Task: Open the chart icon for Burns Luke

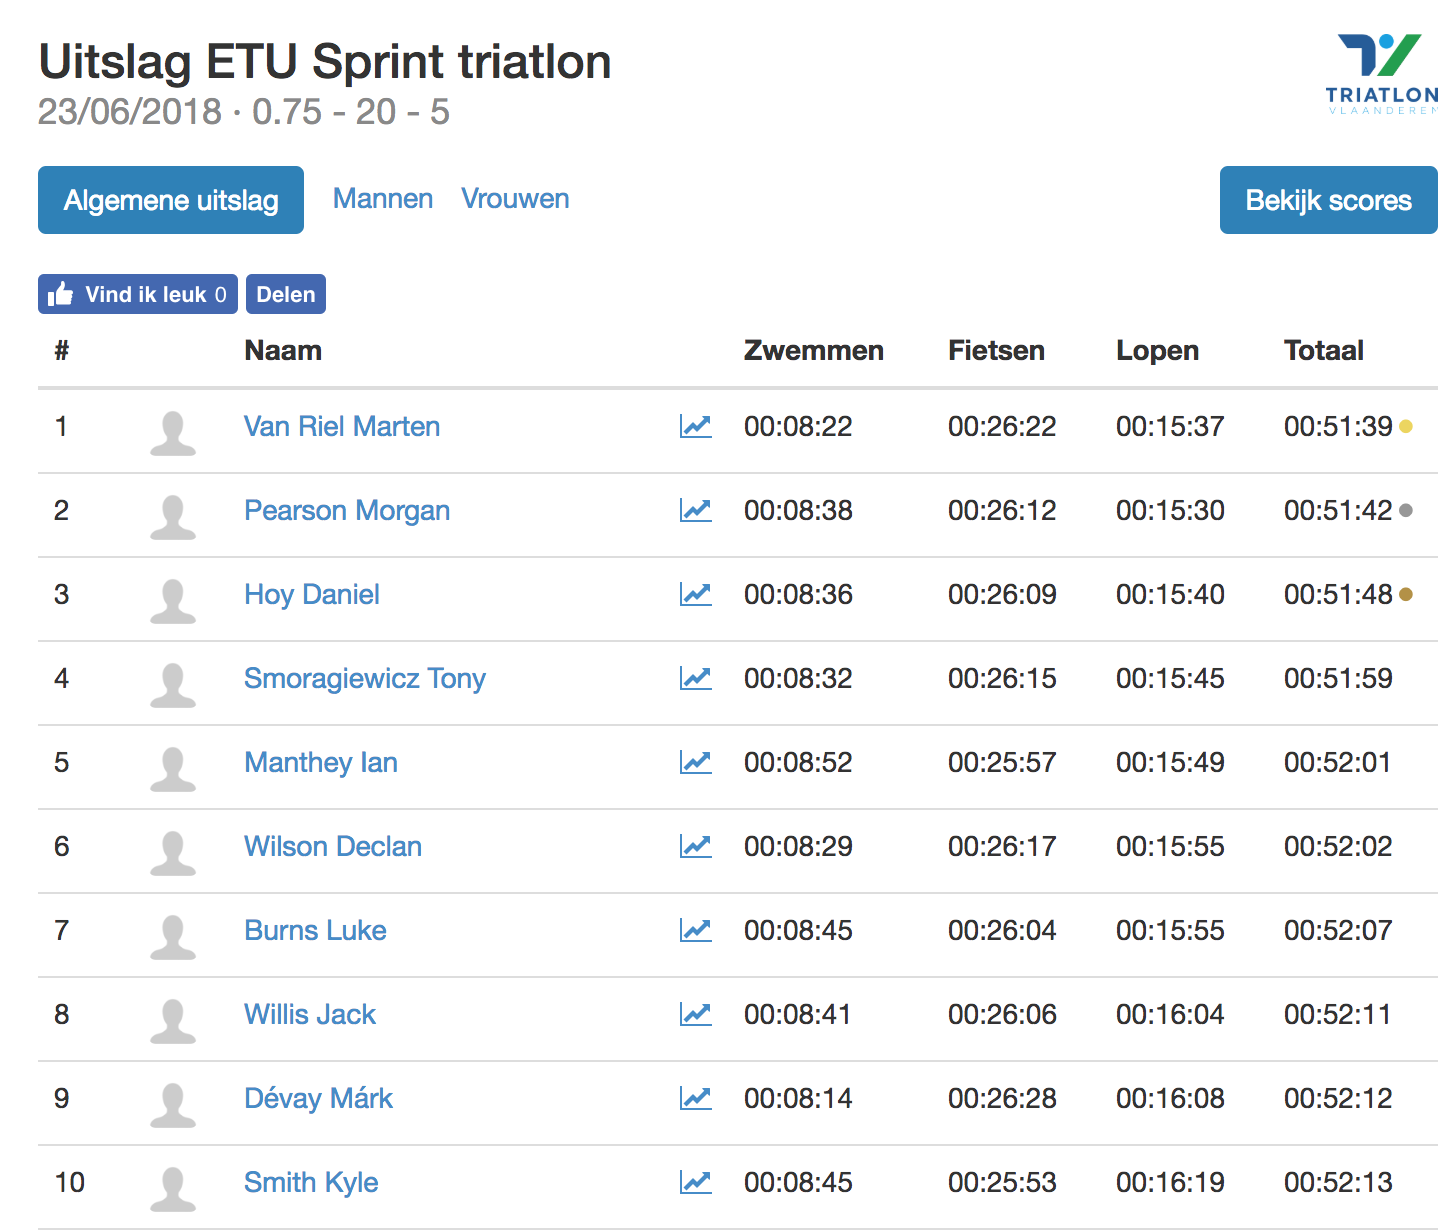Action: 695,931
